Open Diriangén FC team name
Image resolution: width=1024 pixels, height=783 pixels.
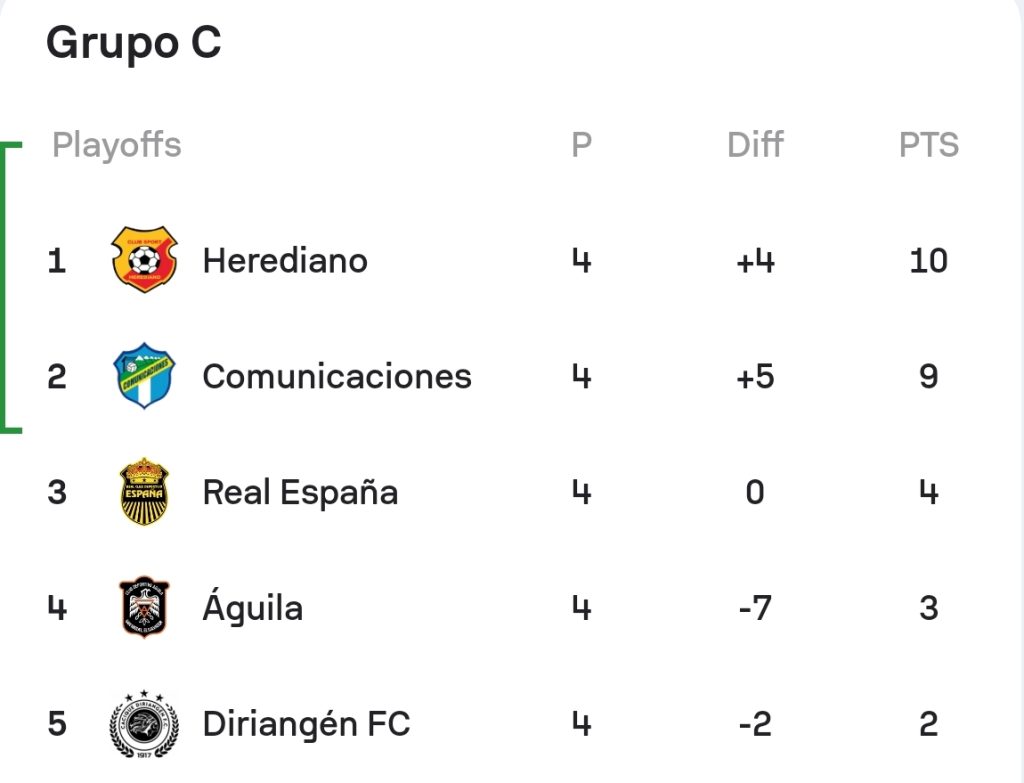coord(306,724)
